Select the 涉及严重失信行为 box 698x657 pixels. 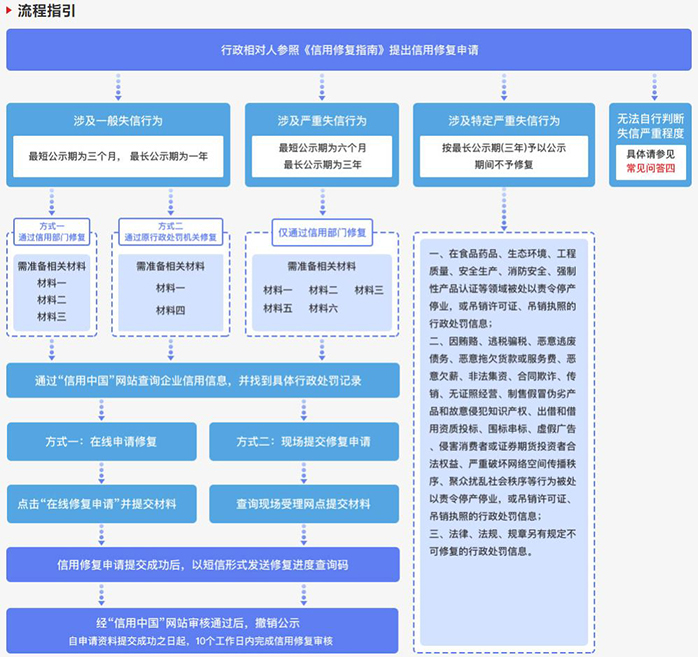click(x=322, y=145)
